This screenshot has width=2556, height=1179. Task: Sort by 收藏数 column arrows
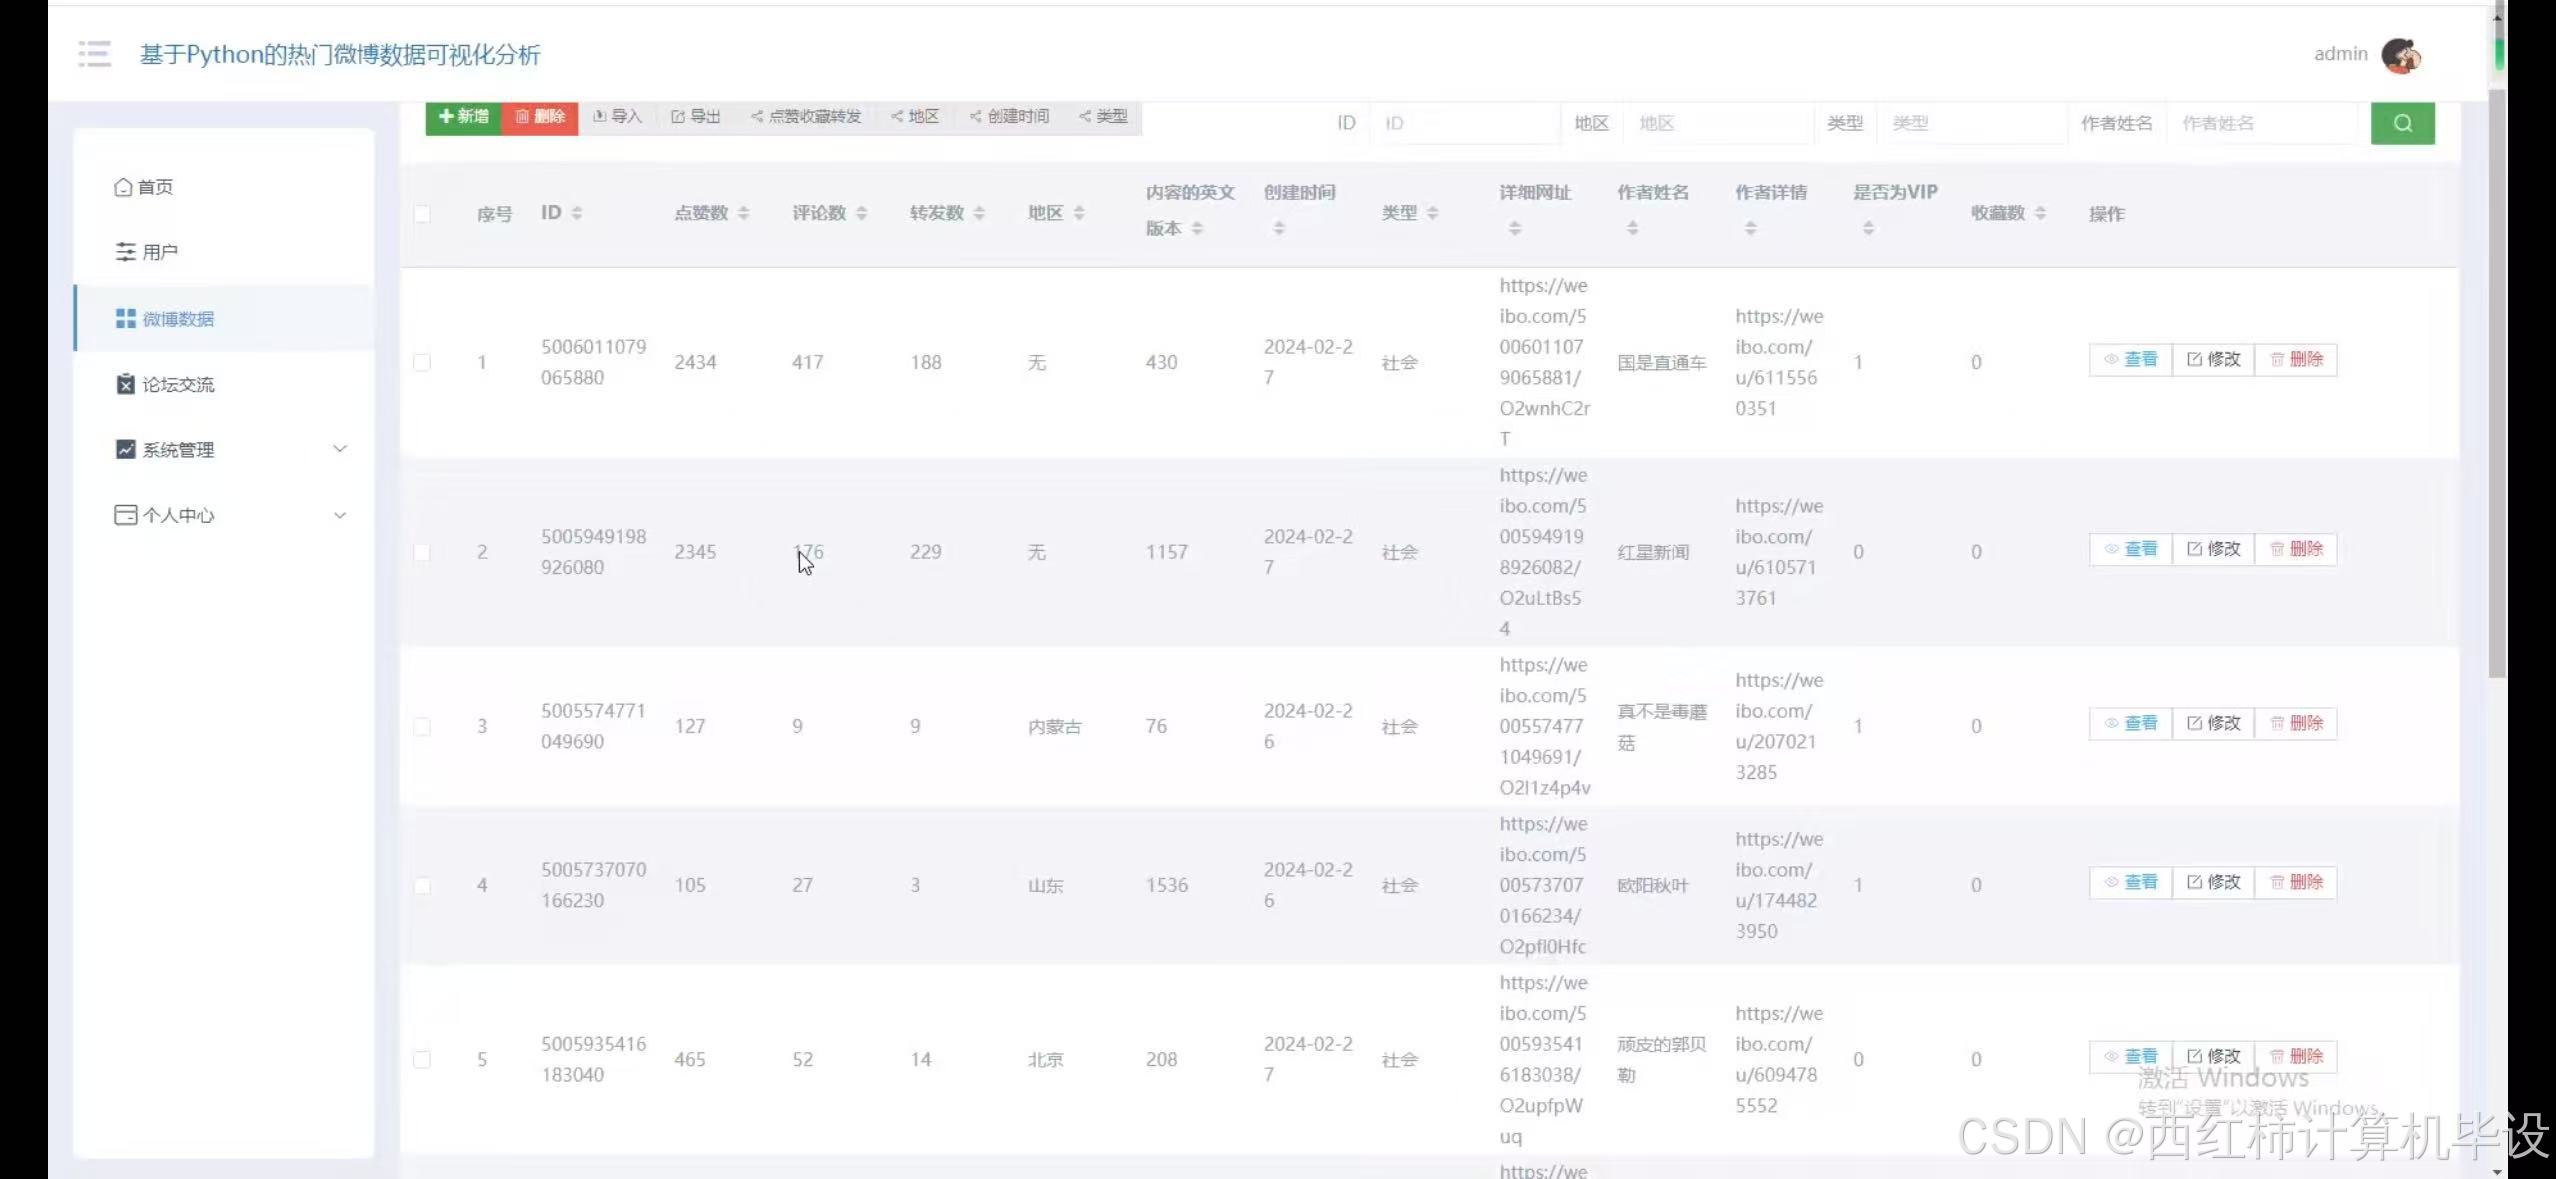click(2040, 213)
